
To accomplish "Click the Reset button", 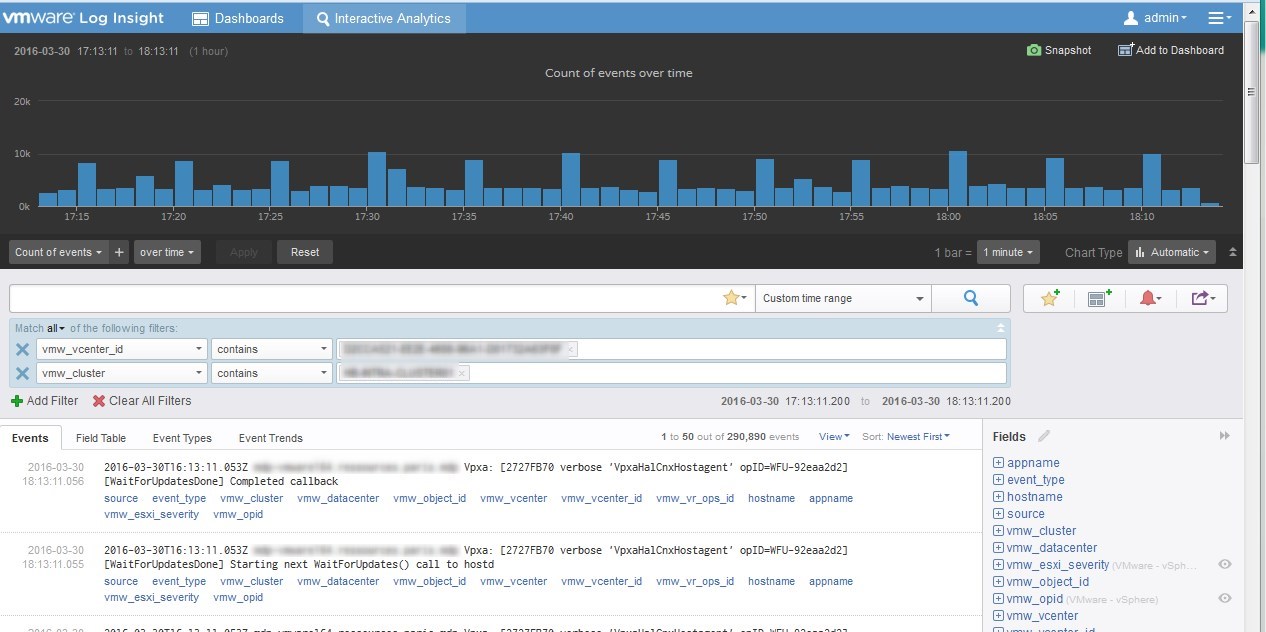I will pos(305,252).
